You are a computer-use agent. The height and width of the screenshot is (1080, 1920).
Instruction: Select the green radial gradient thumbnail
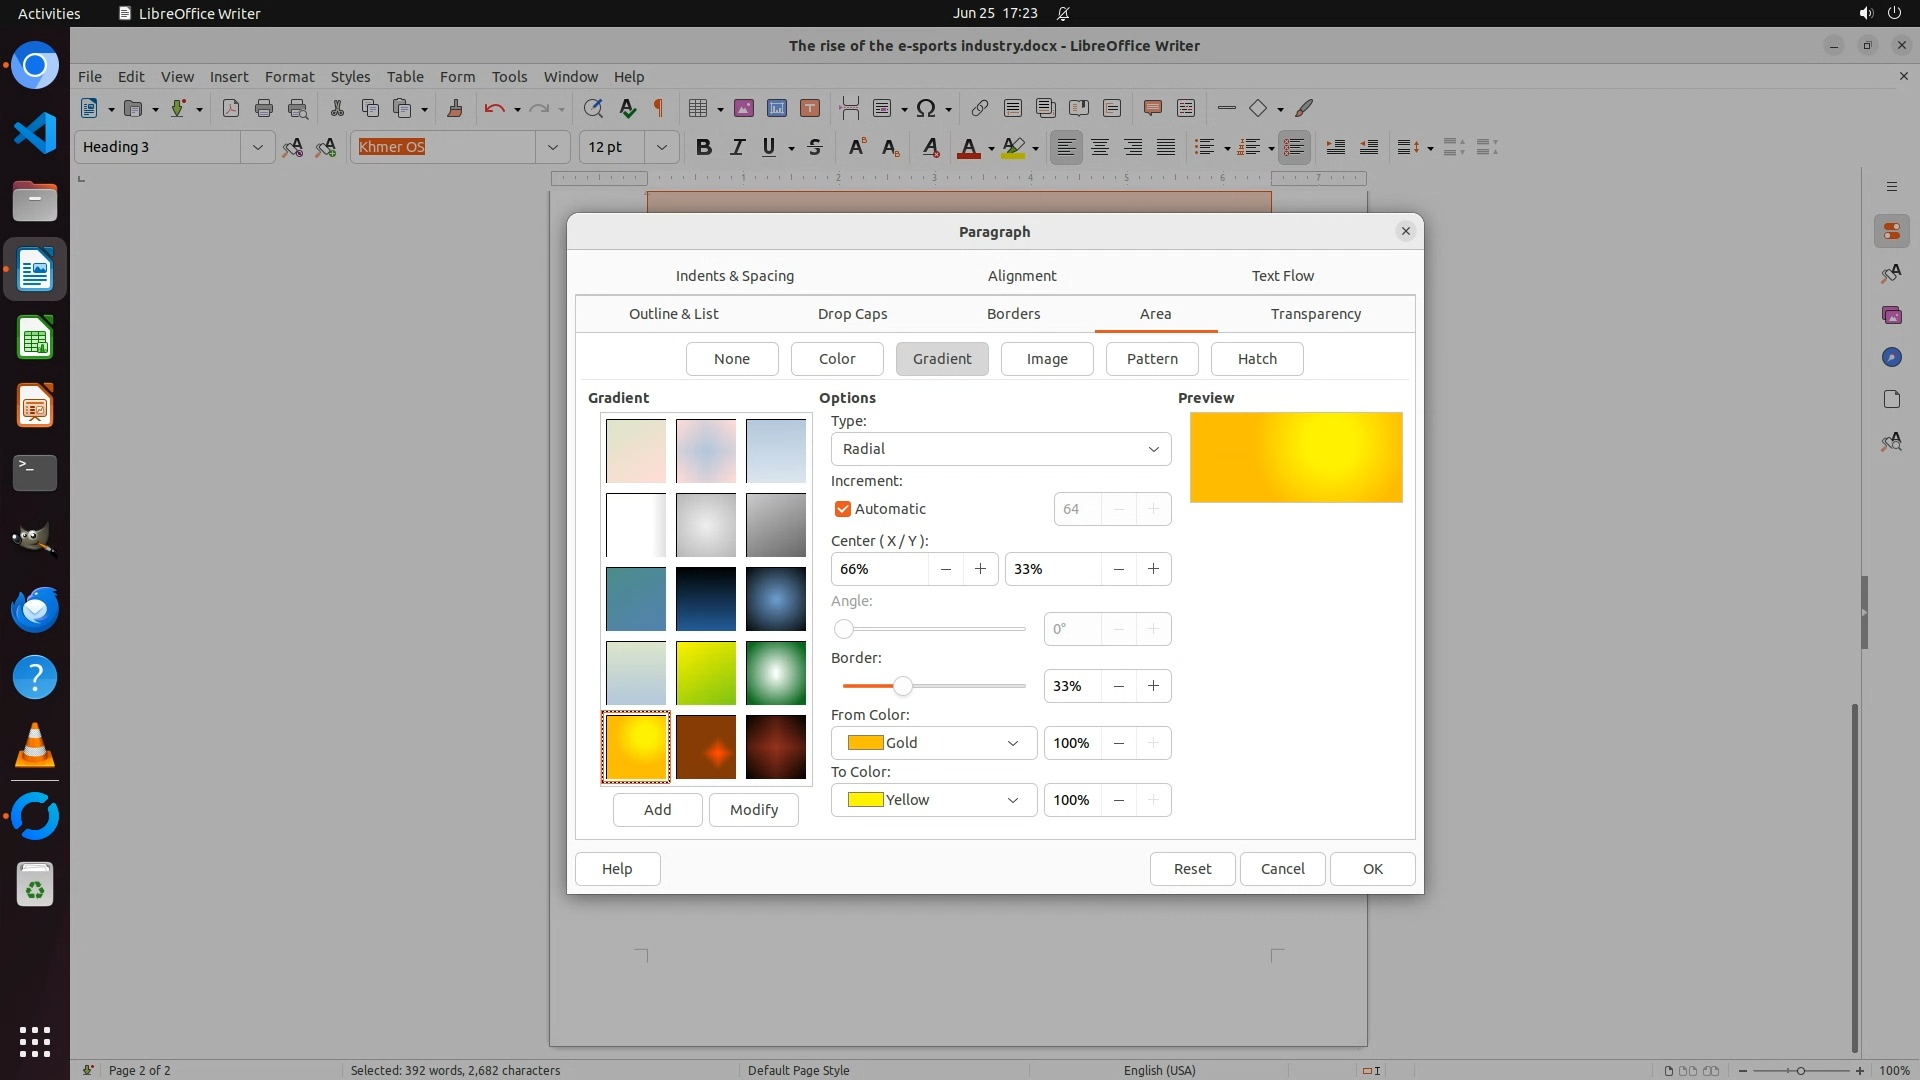775,673
